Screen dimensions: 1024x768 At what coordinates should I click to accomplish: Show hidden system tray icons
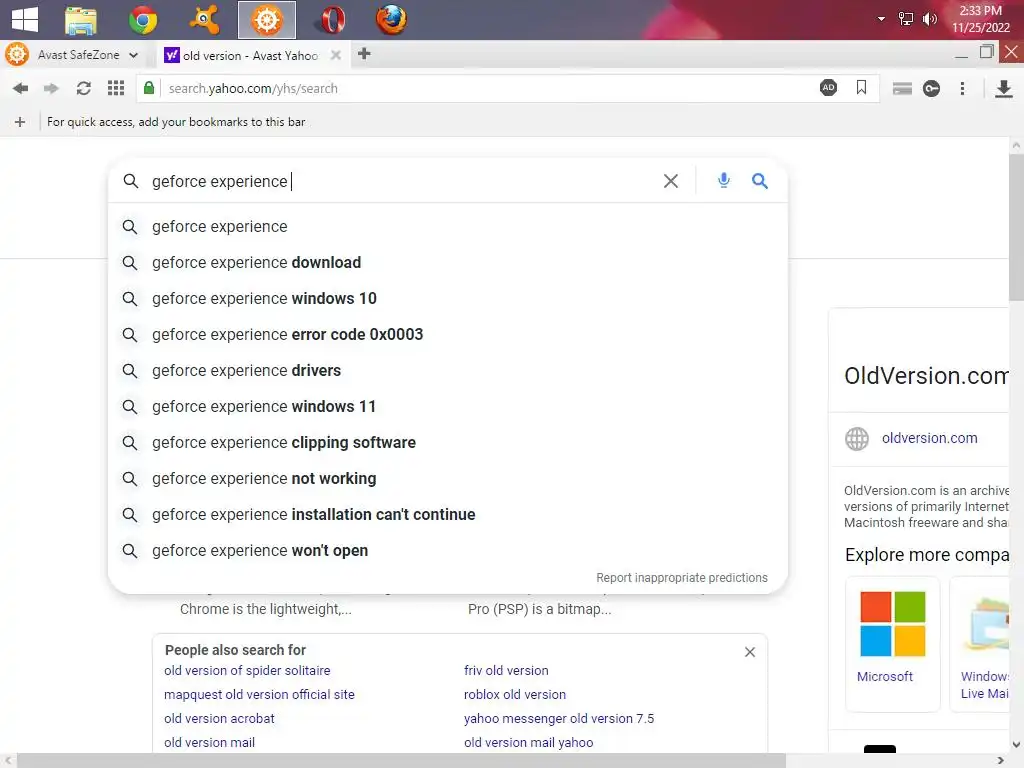[881, 19]
